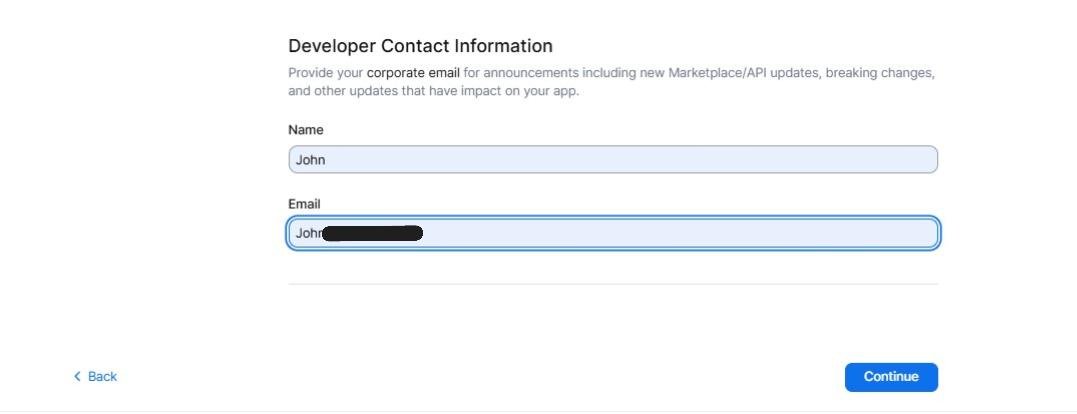Place cursor at start of Email text
Screen dimensions: 1077x414
(x=296, y=234)
